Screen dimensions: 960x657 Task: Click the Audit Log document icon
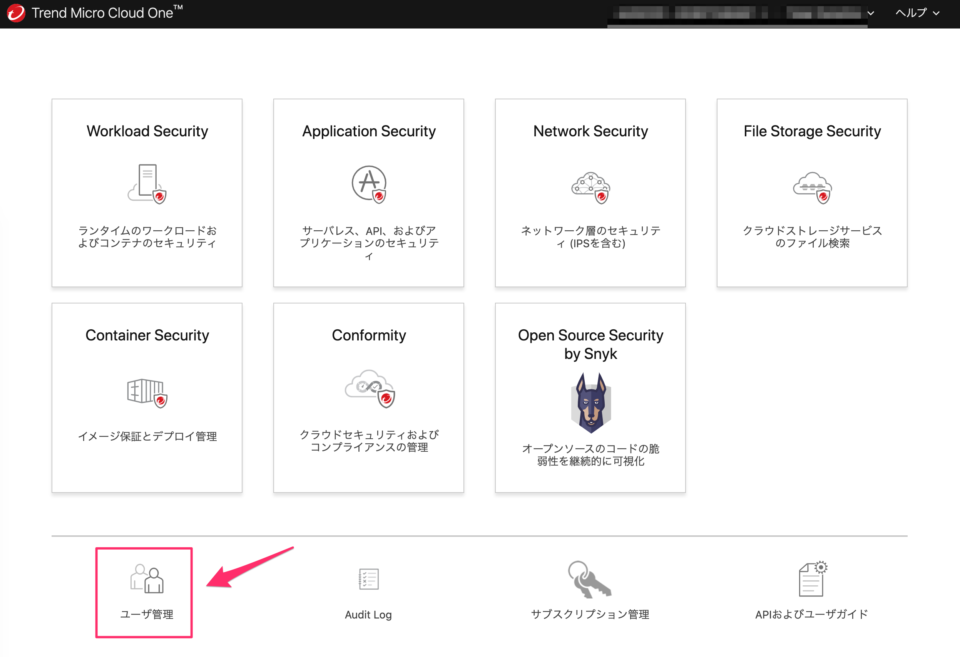point(368,580)
